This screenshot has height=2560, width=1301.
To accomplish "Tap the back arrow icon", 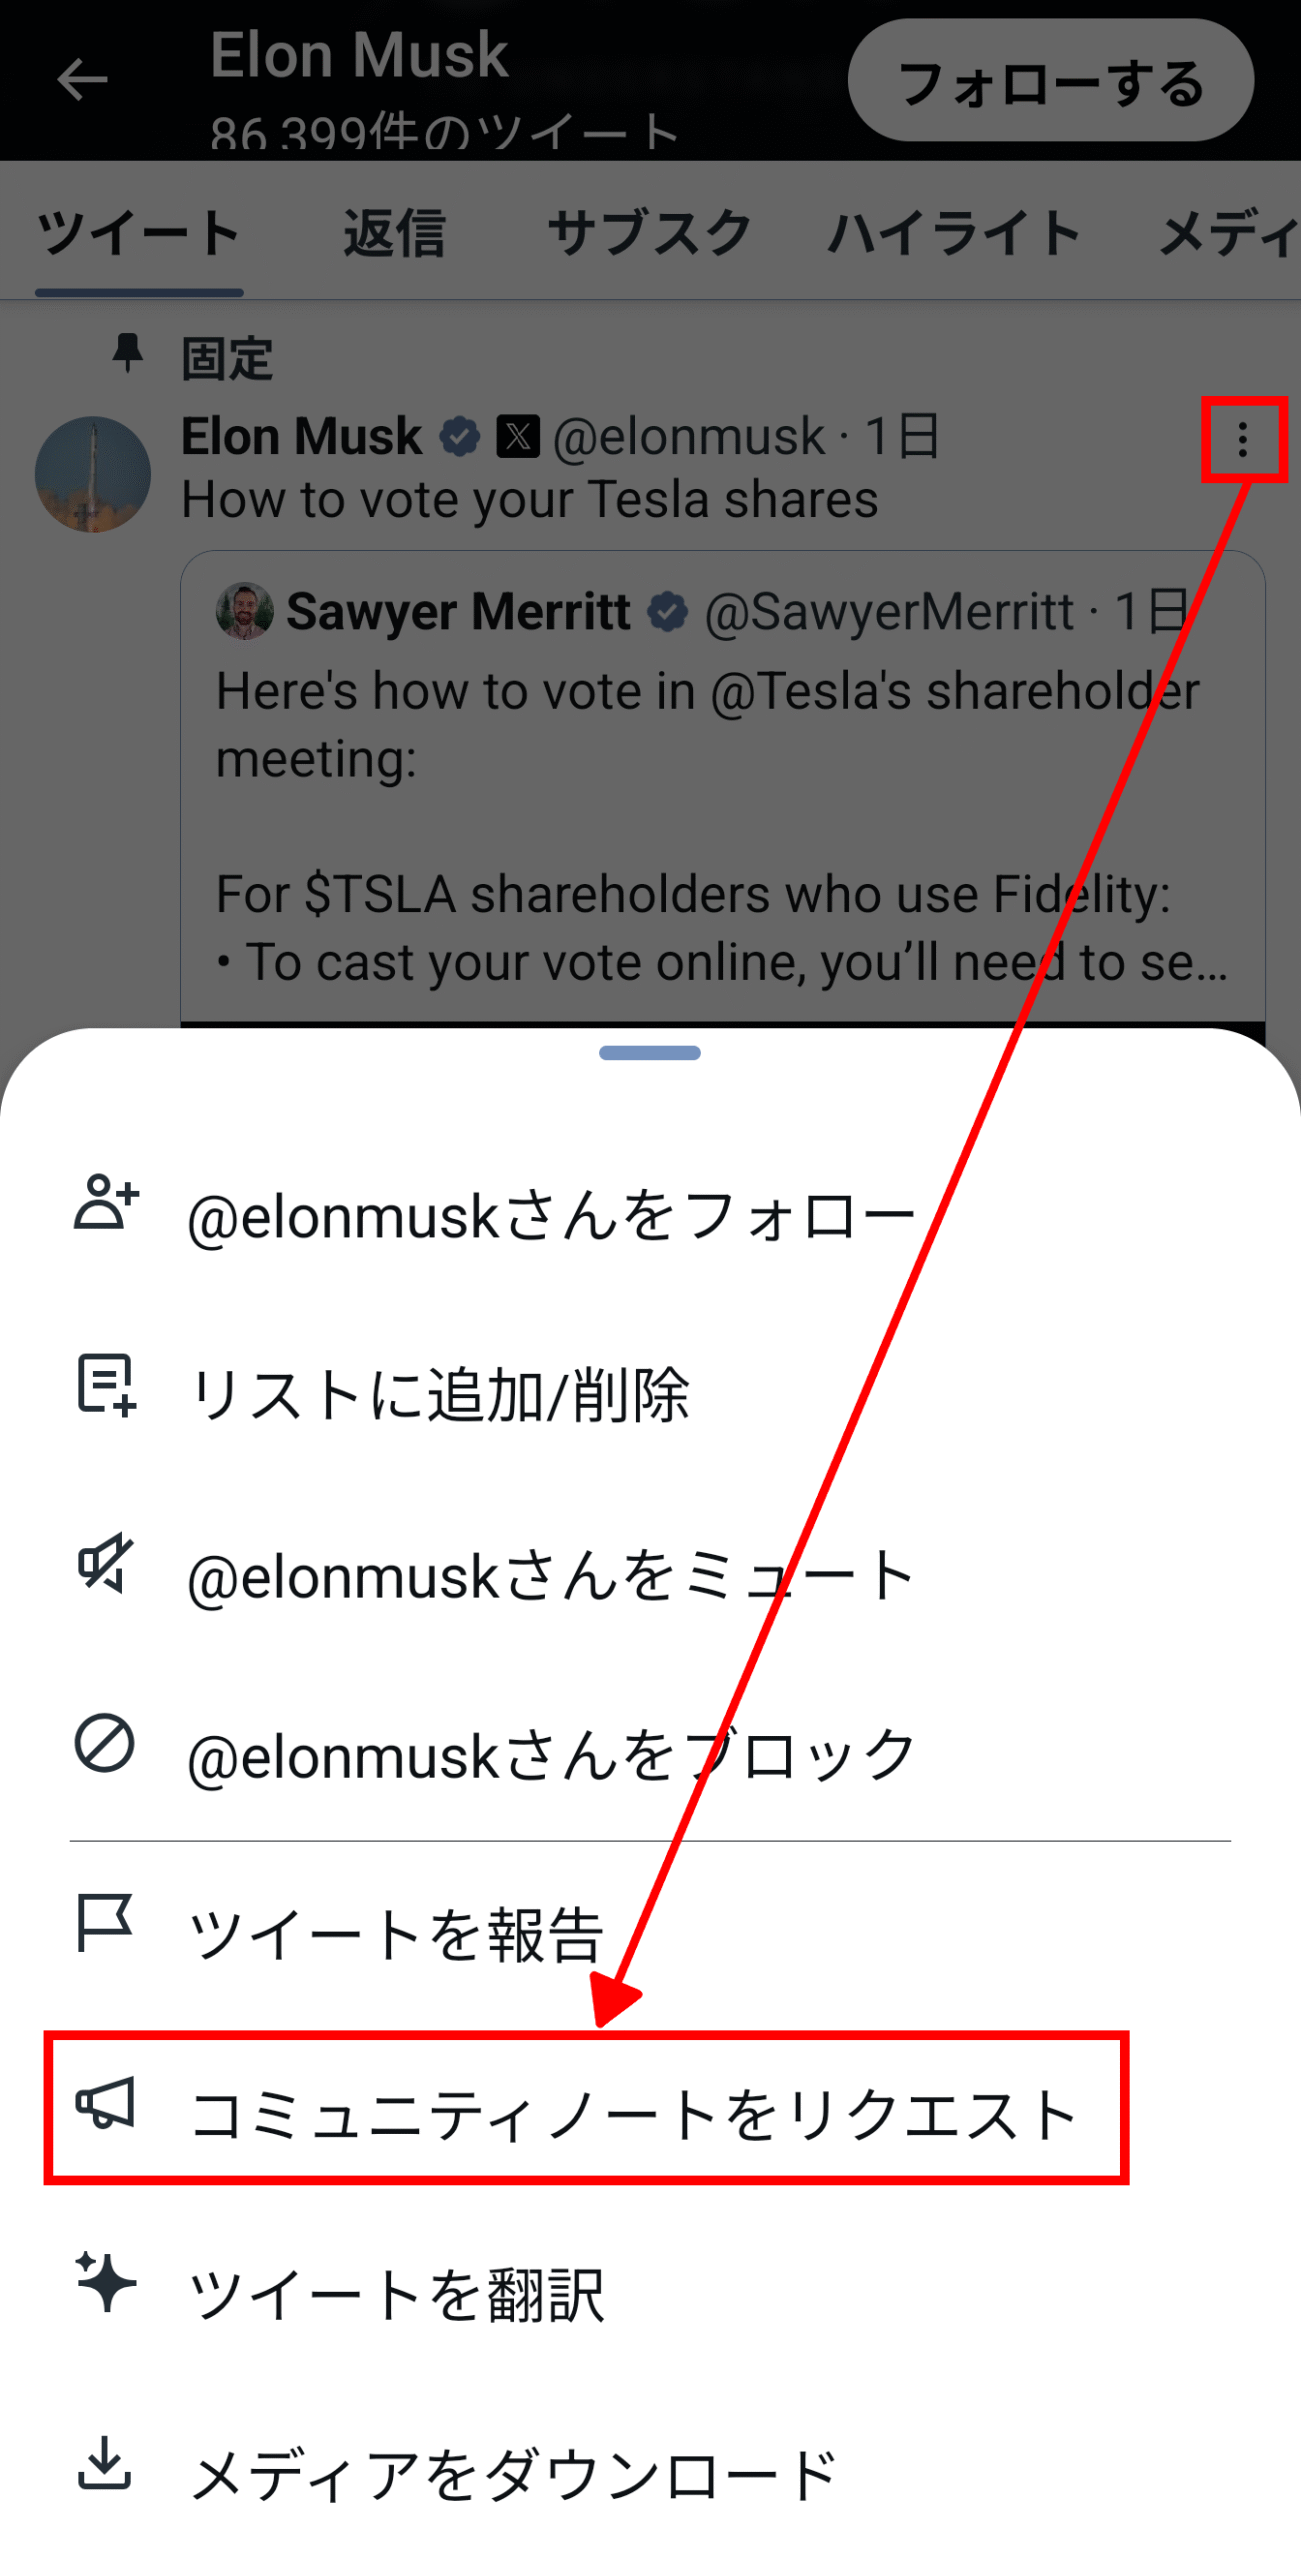I will pos(82,80).
